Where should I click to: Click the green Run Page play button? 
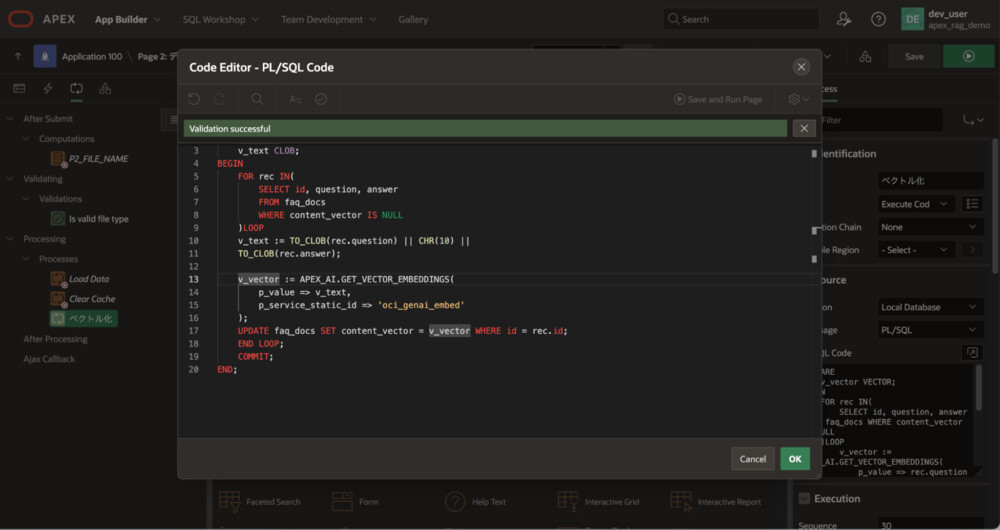click(967, 56)
